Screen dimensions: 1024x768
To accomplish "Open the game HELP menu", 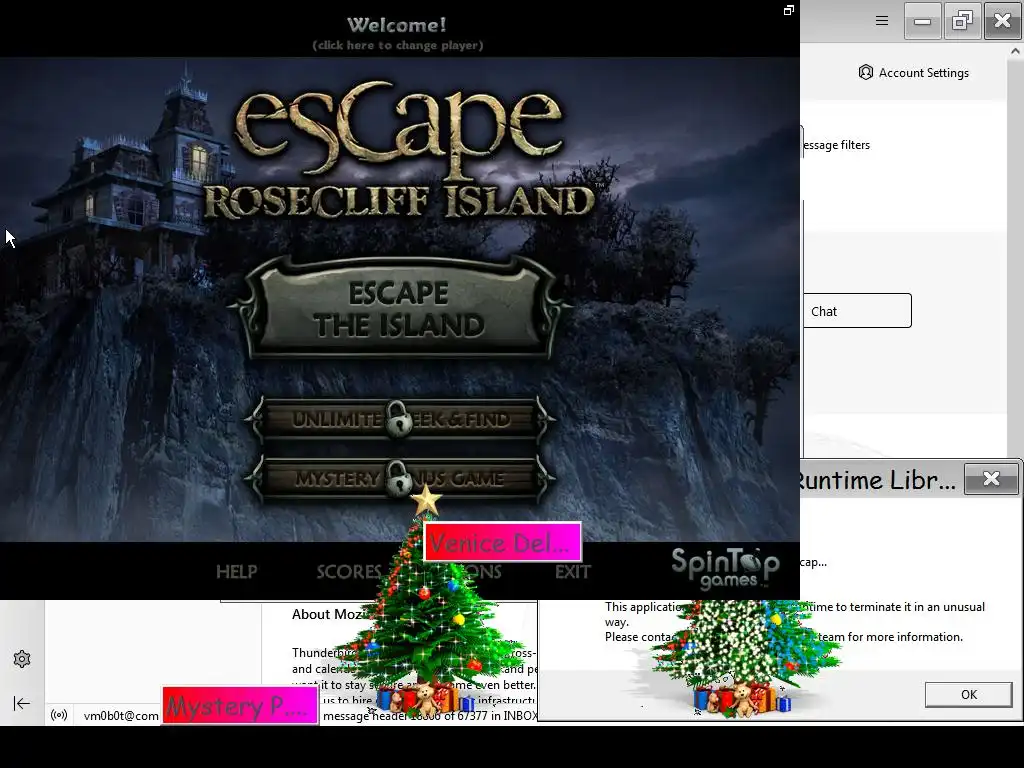I will click(236, 571).
